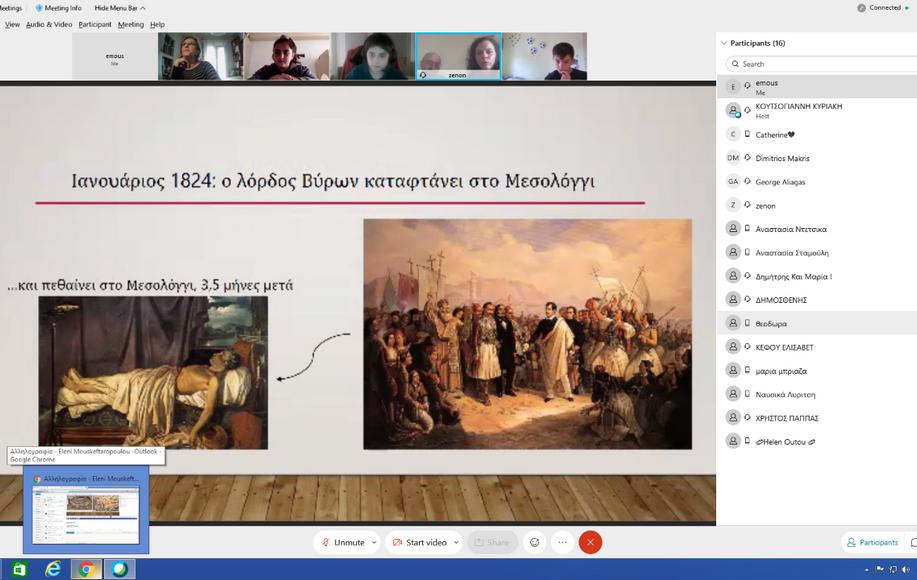Viewport: 917px width, 580px height.
Task: Click the avatar icon of ΧΡΗΣΤΟΣ ΠΑΠΠΑΣ
Action: (733, 417)
